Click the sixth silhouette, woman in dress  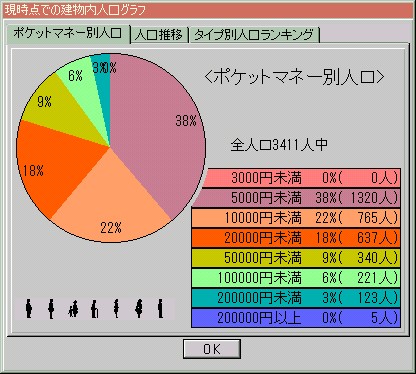[x=139, y=308]
